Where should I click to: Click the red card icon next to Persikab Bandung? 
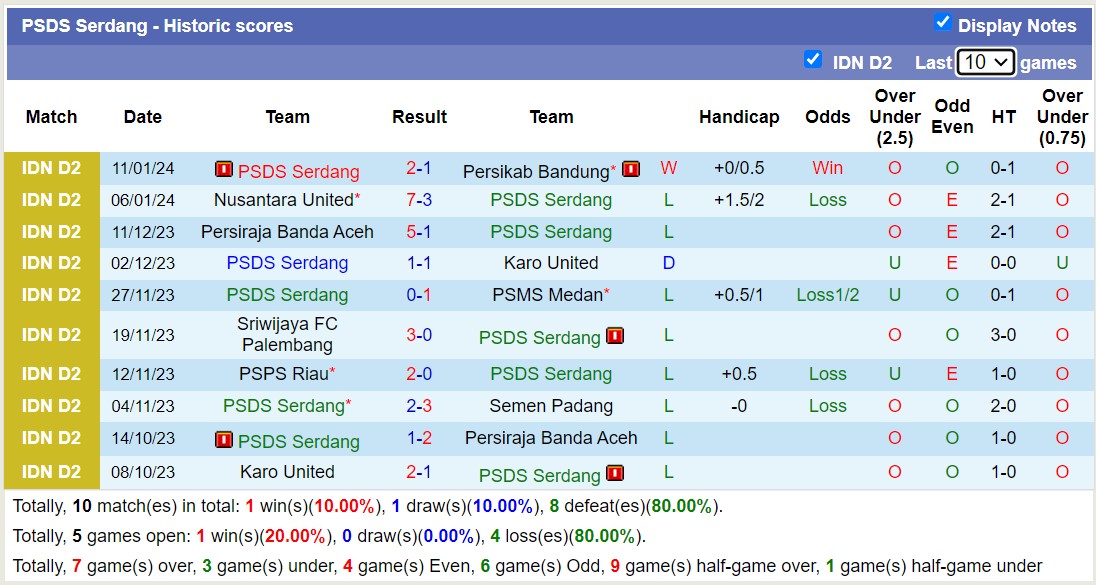pos(631,170)
